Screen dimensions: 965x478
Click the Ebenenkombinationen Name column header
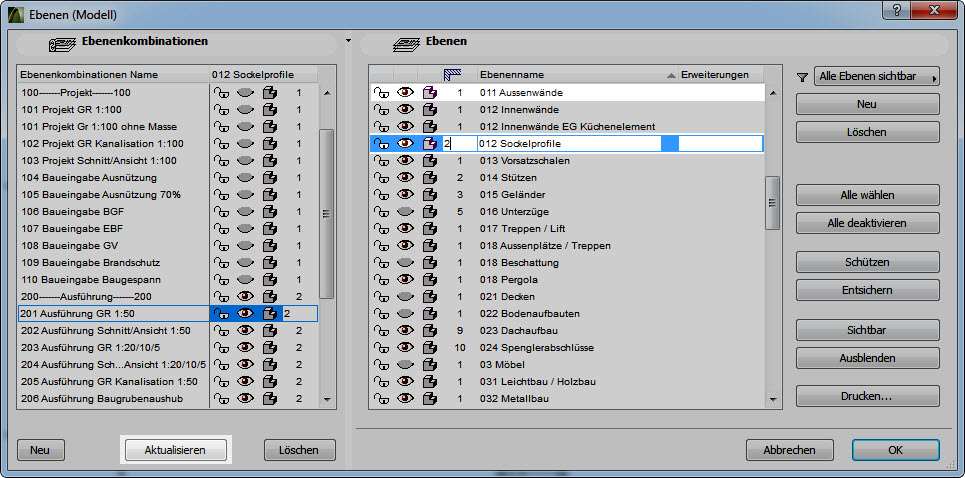click(113, 74)
